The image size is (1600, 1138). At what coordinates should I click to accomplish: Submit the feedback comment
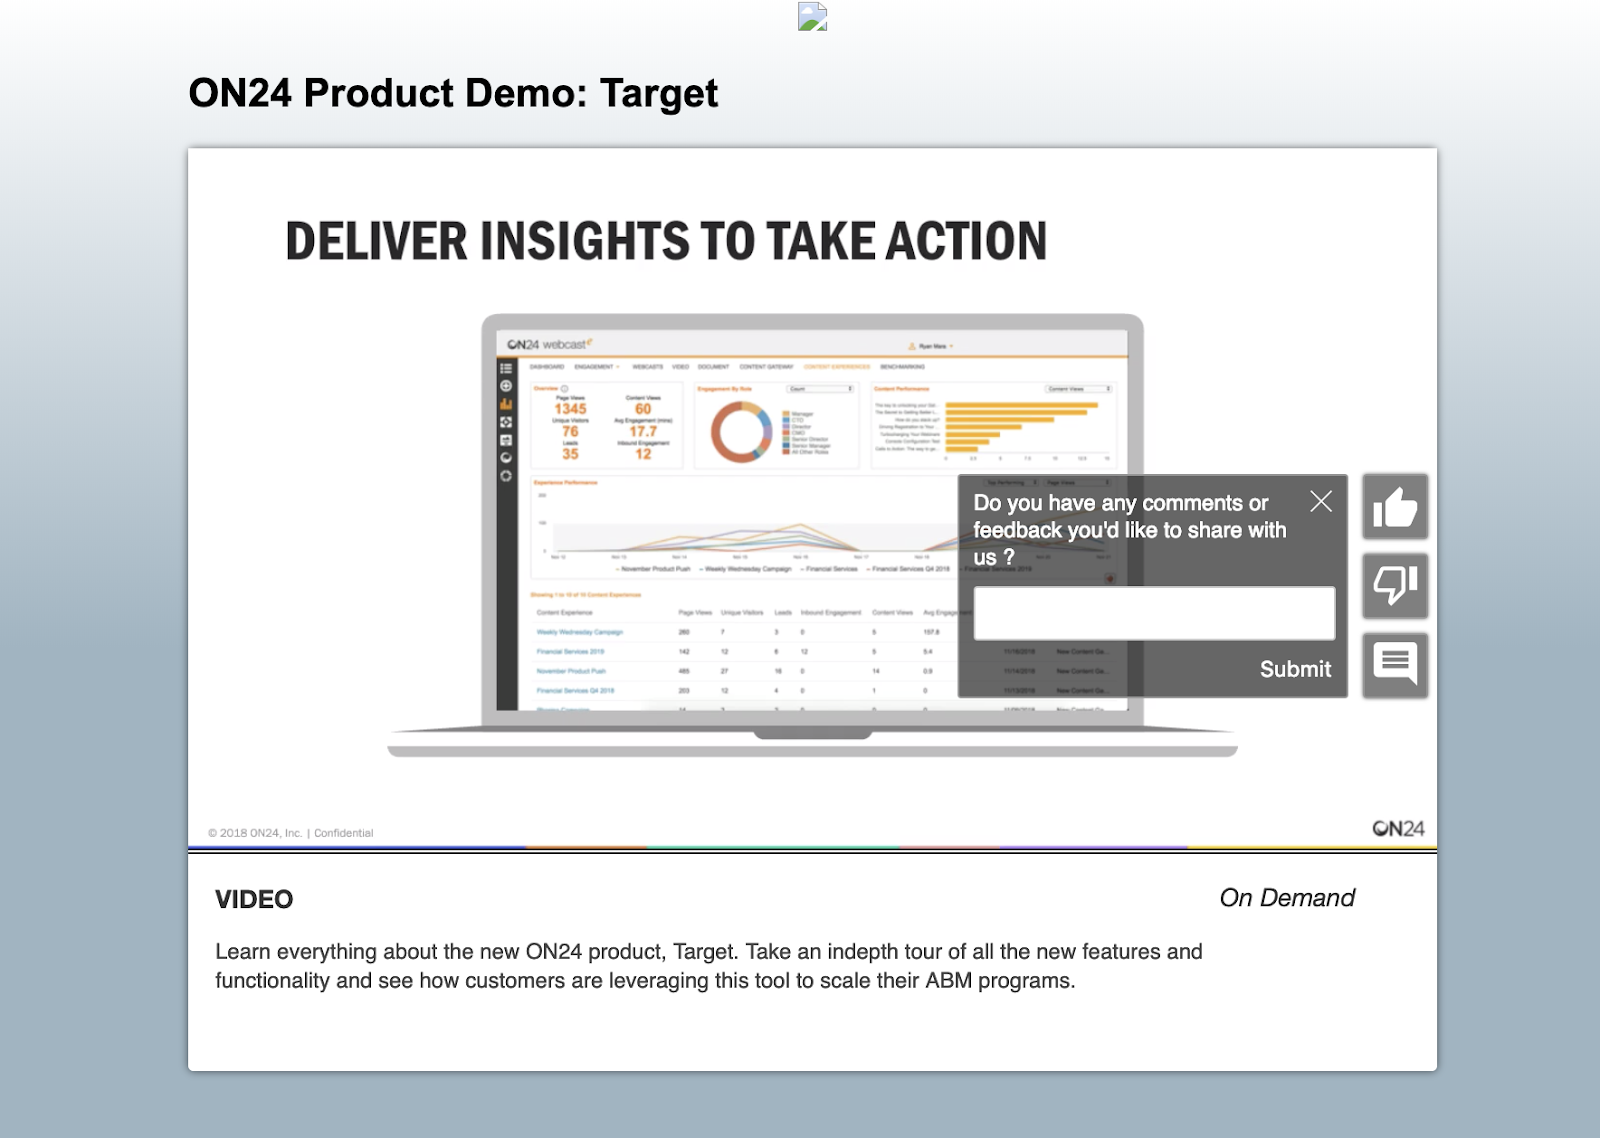tap(1295, 669)
